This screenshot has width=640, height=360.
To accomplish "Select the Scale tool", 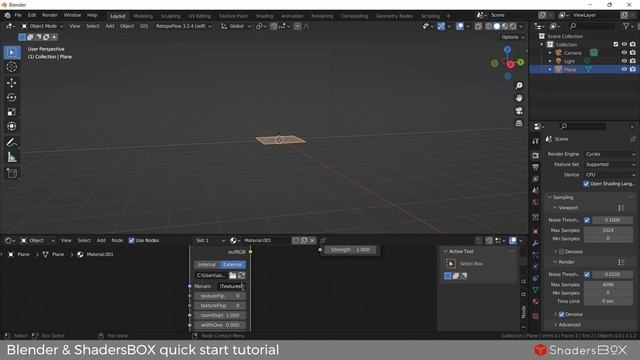I will pyautogui.click(x=12, y=112).
